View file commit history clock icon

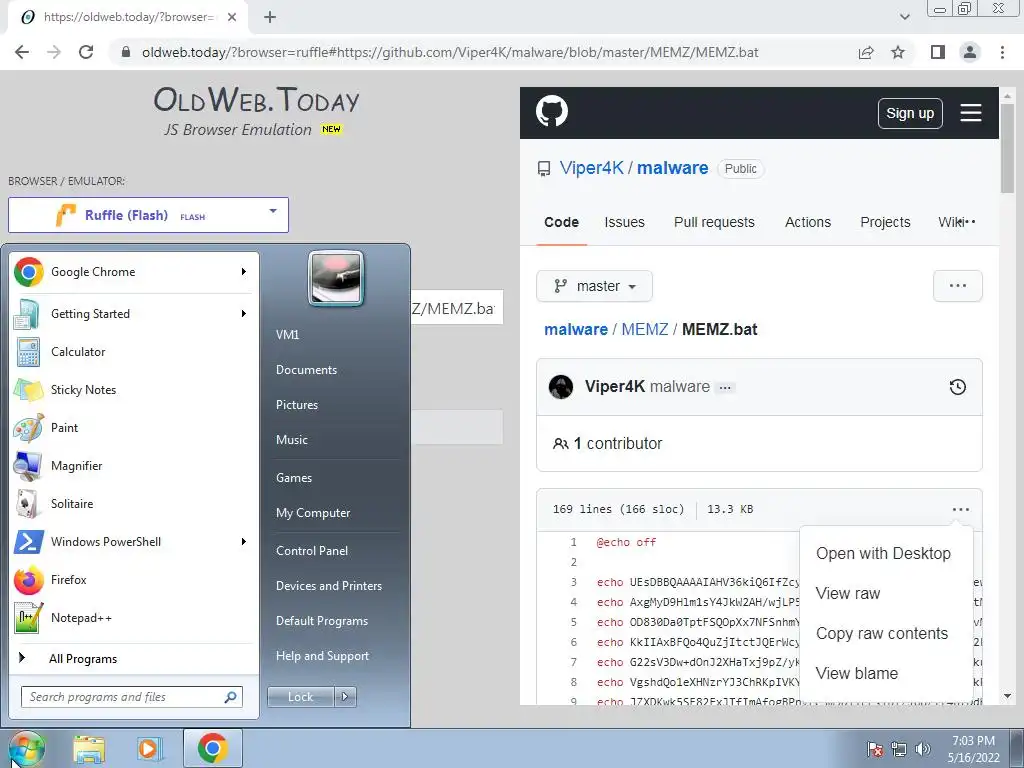pos(957,387)
